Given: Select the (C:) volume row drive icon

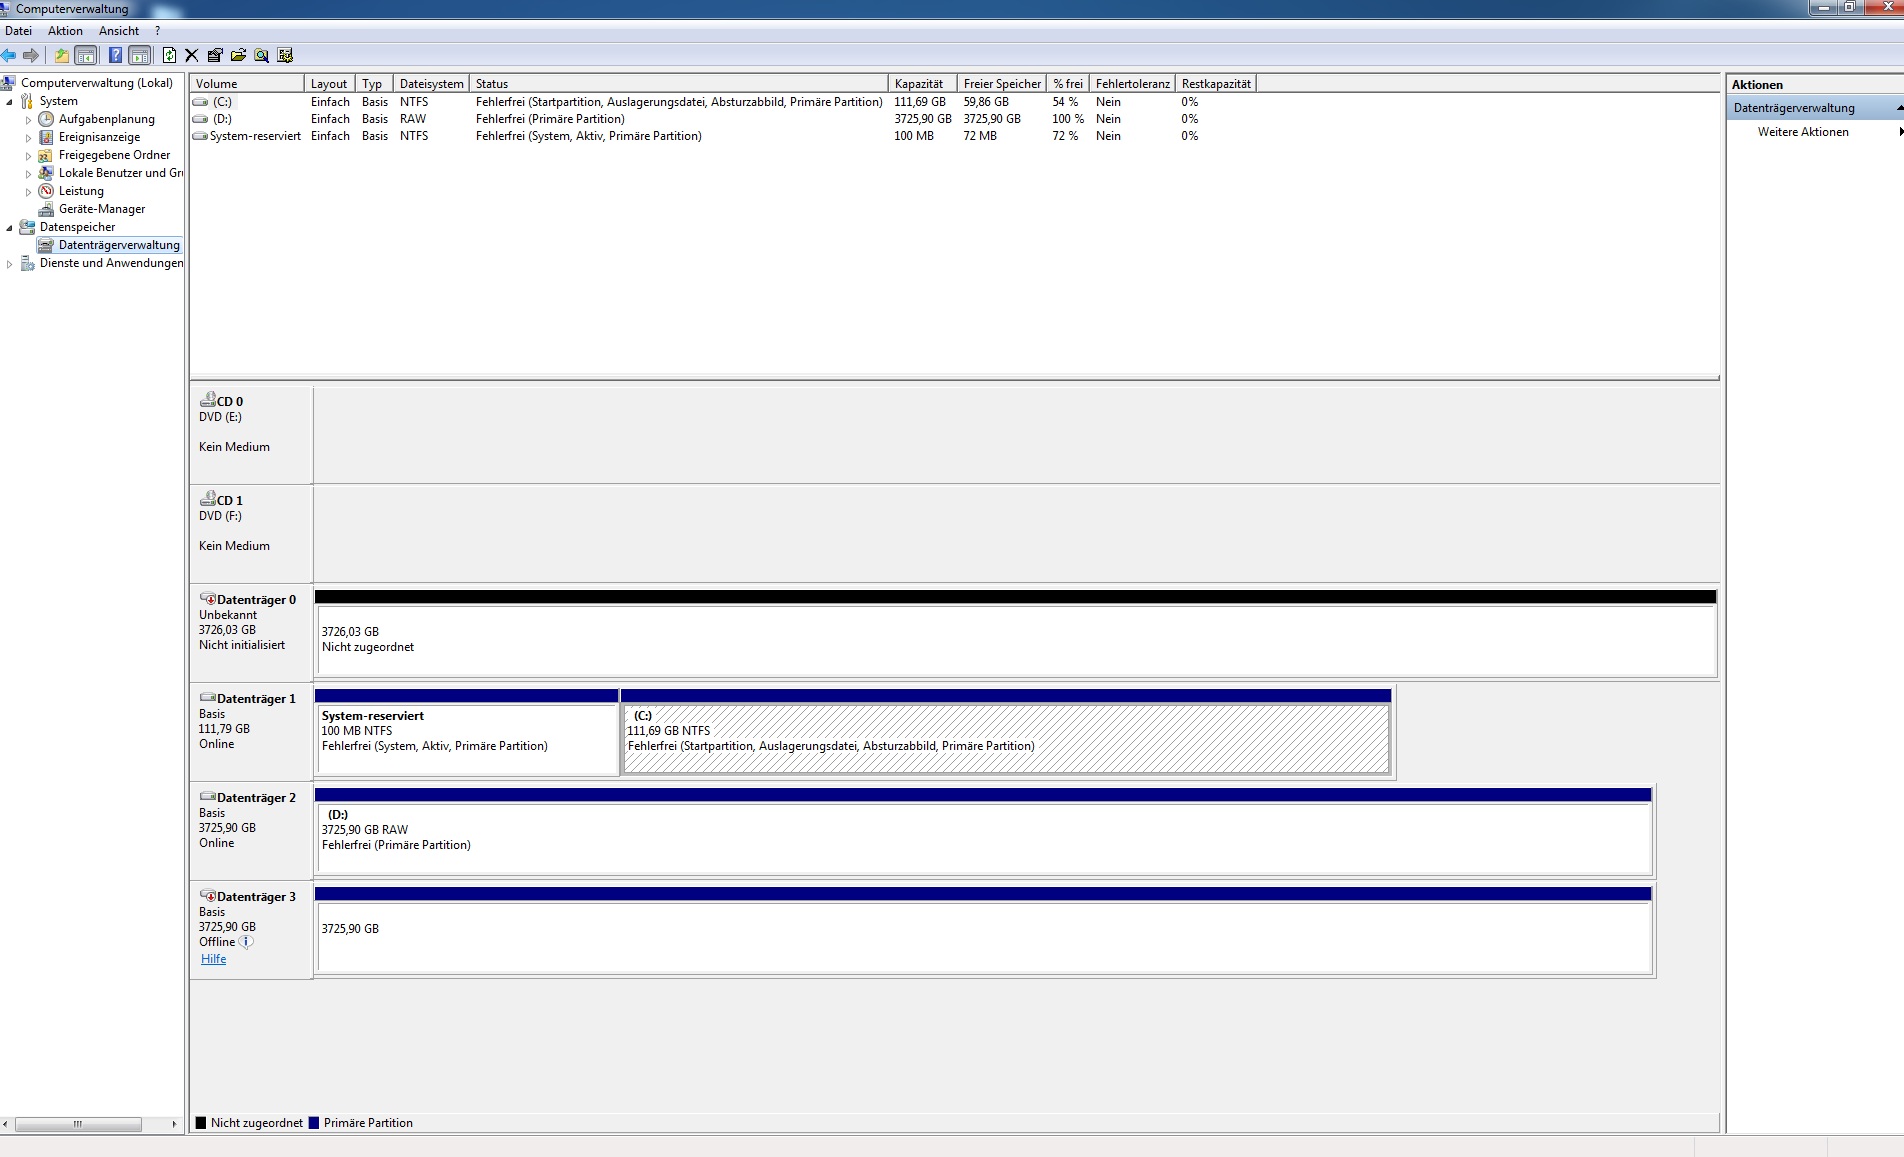Looking at the screenshot, I should coord(200,102).
